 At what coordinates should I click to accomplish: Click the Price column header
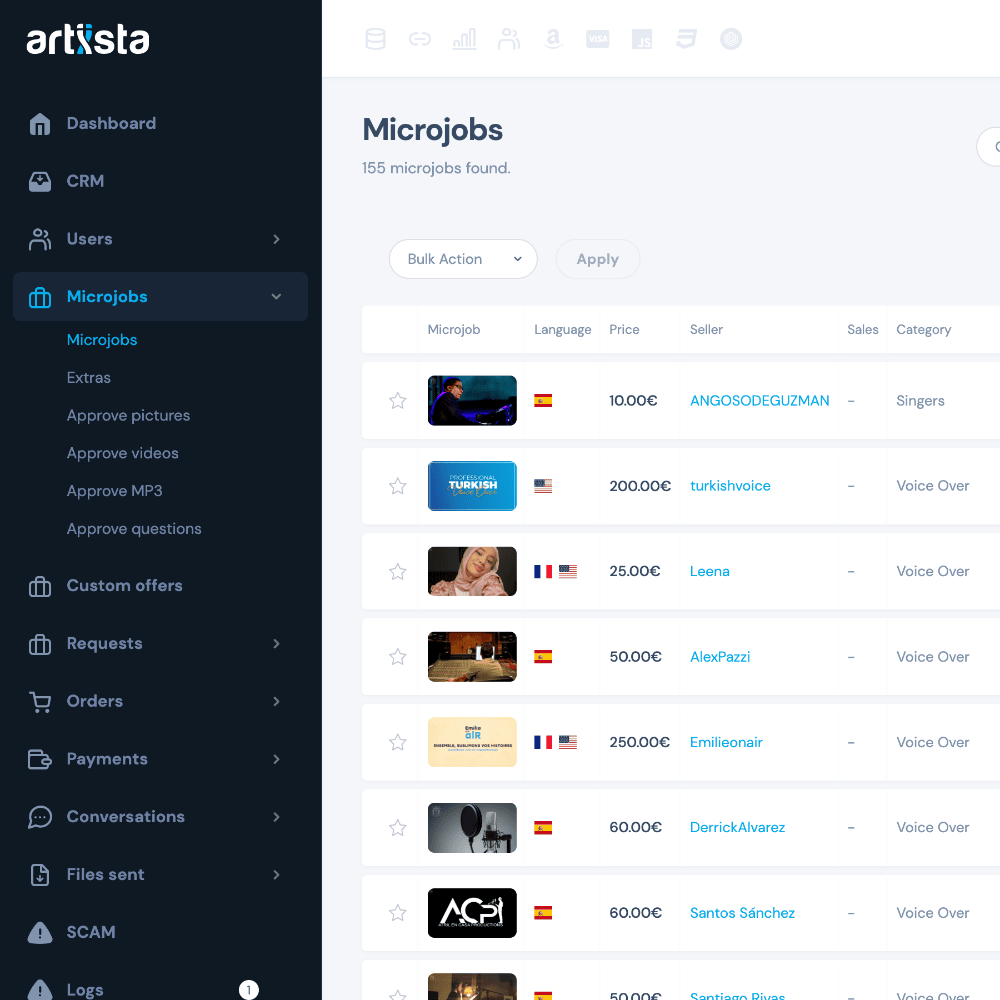pos(624,330)
